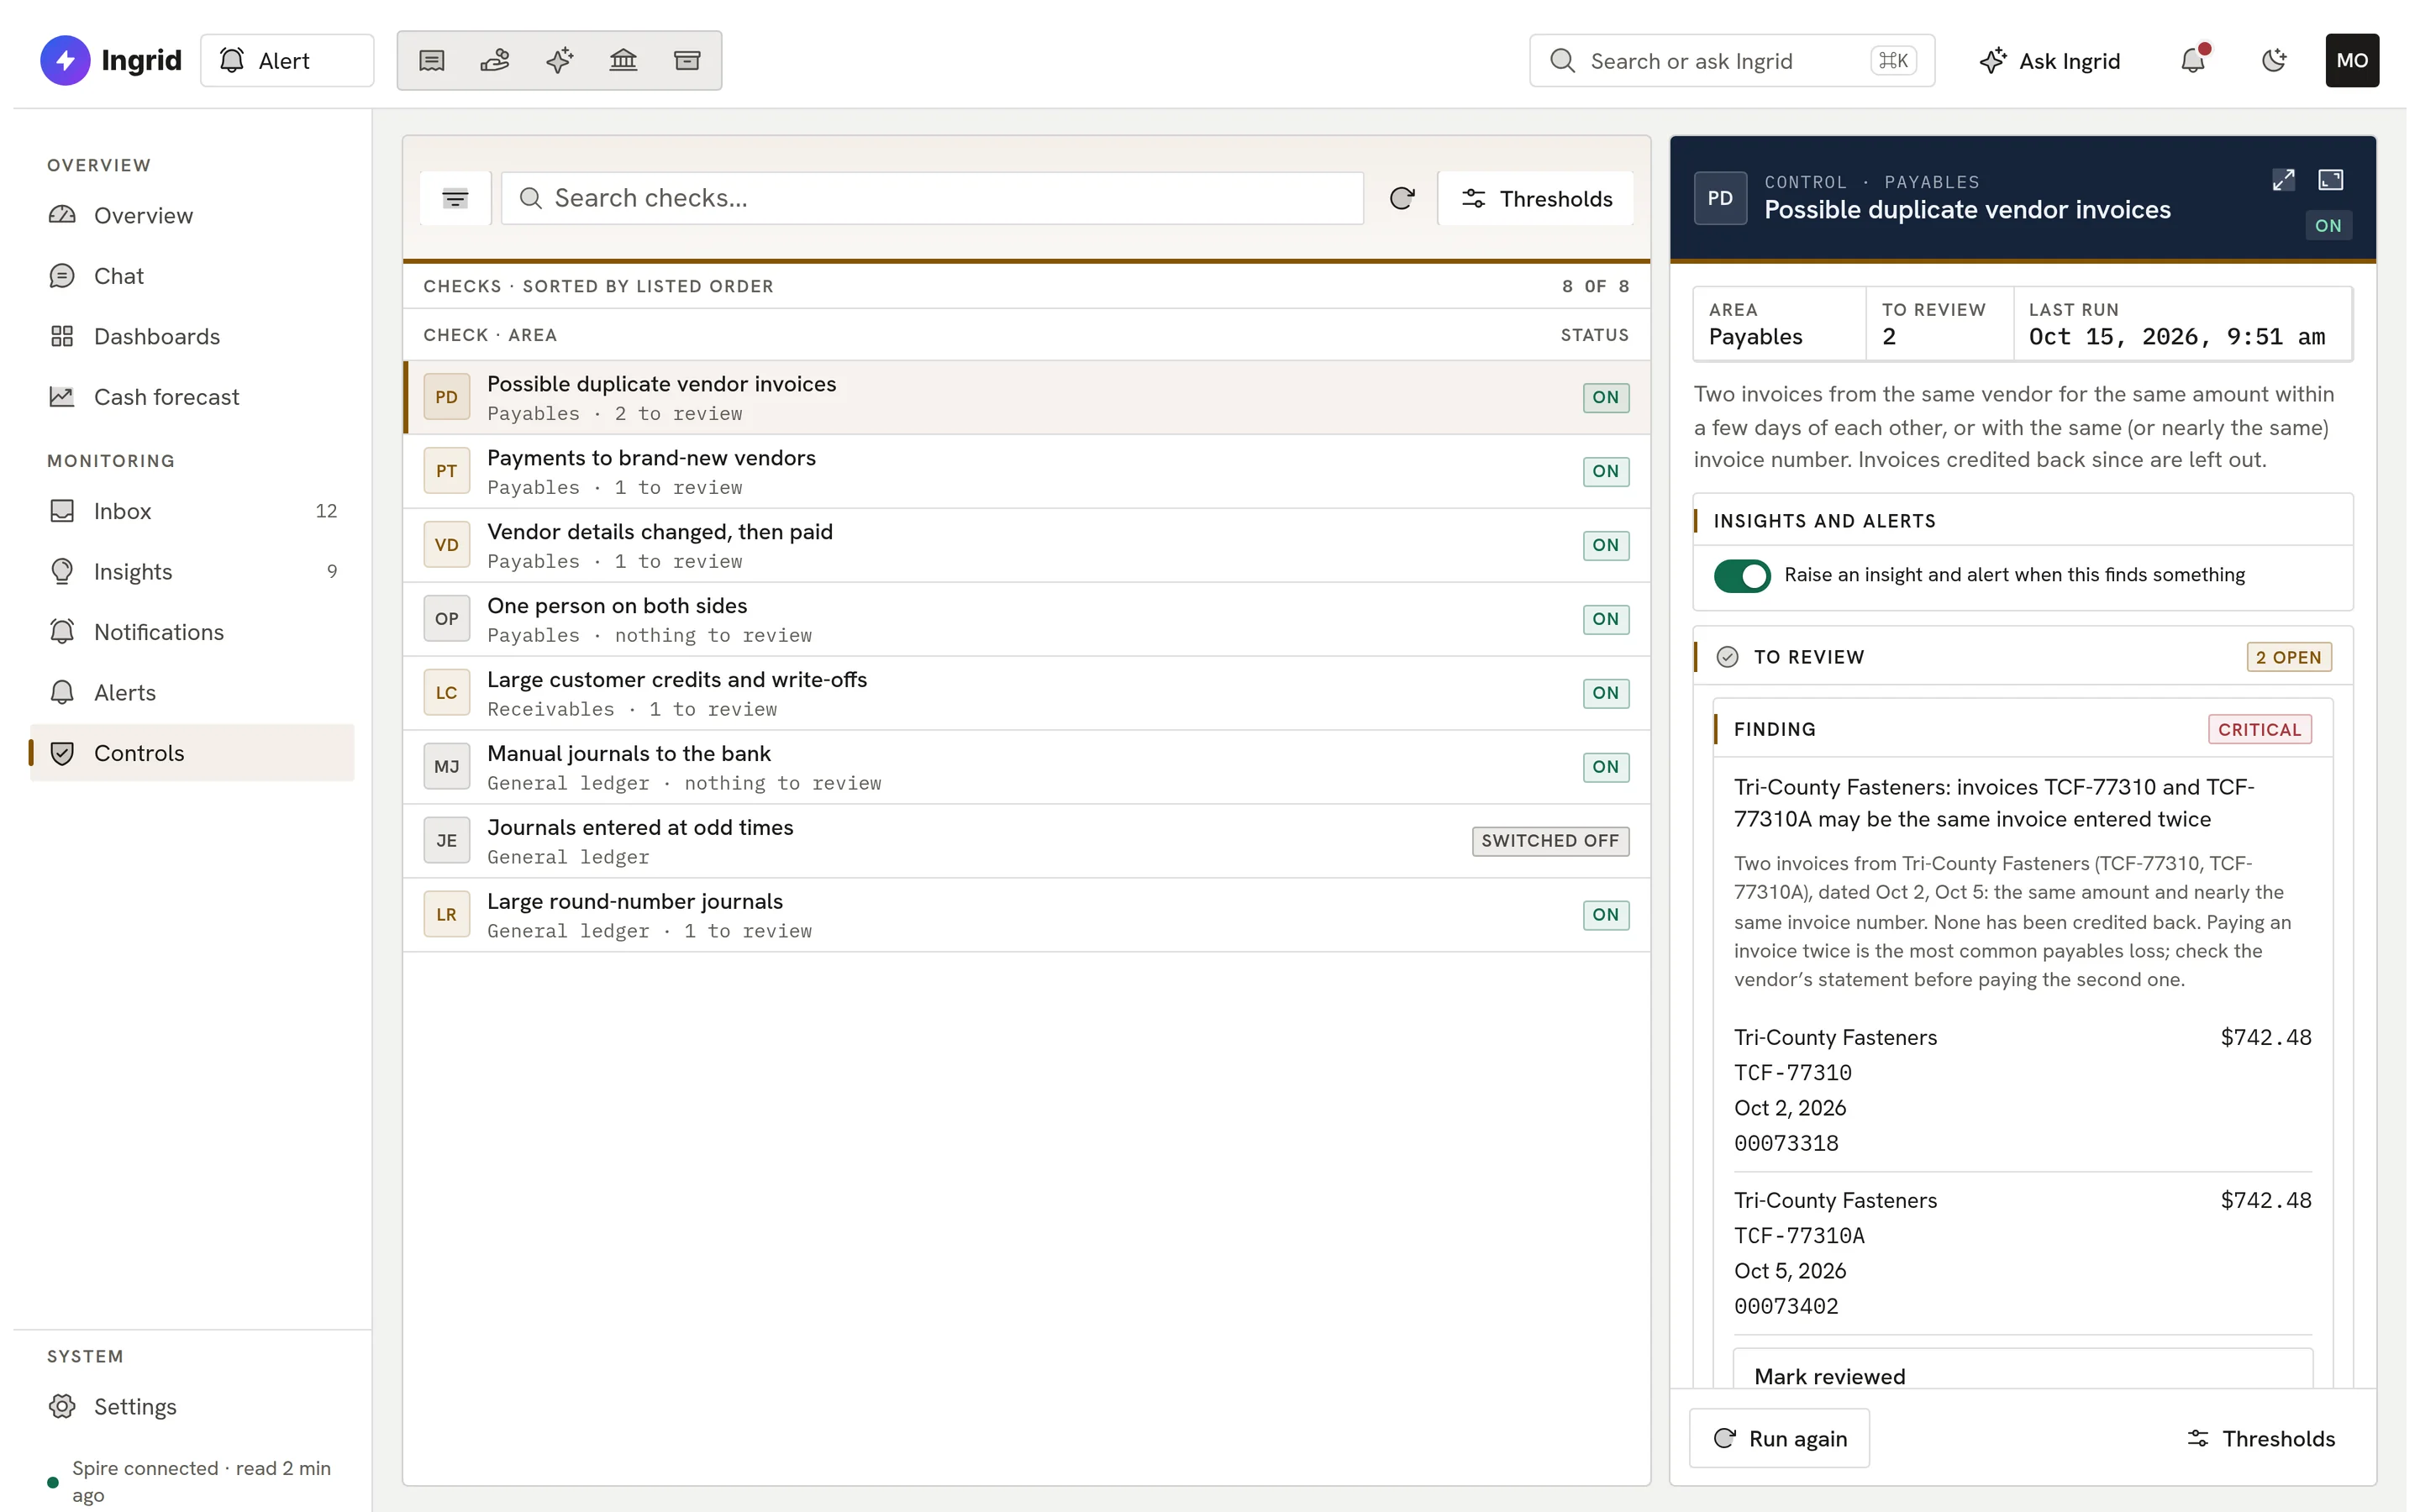Click Run again button

(1779, 1438)
